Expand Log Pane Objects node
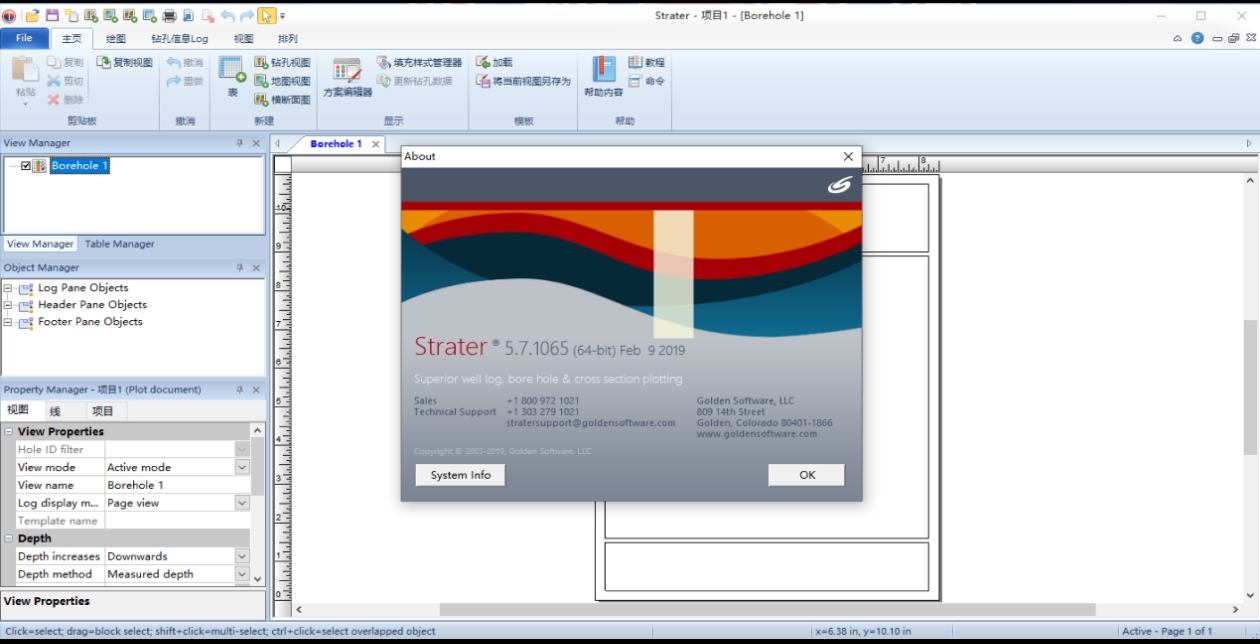Viewport: 1260px width, 644px height. pyautogui.click(x=8, y=288)
